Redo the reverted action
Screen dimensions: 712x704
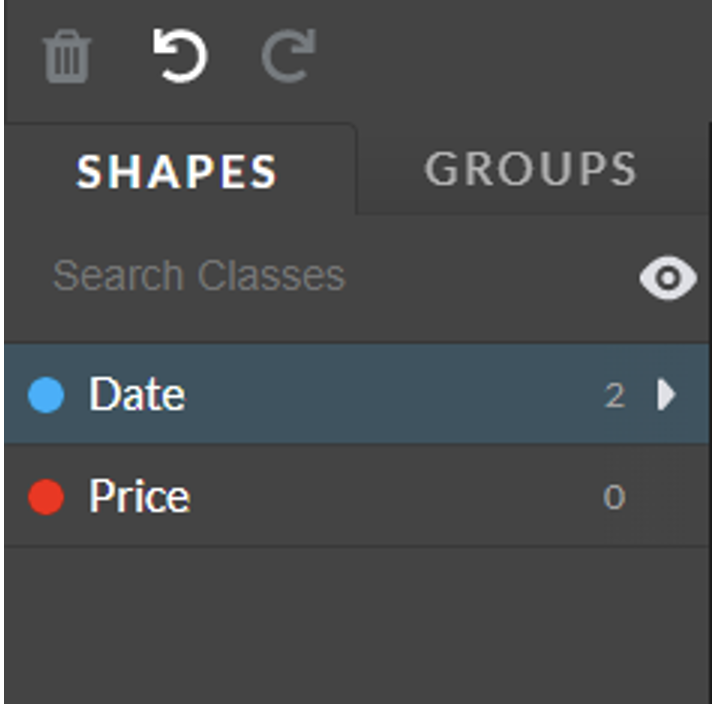pos(289,55)
